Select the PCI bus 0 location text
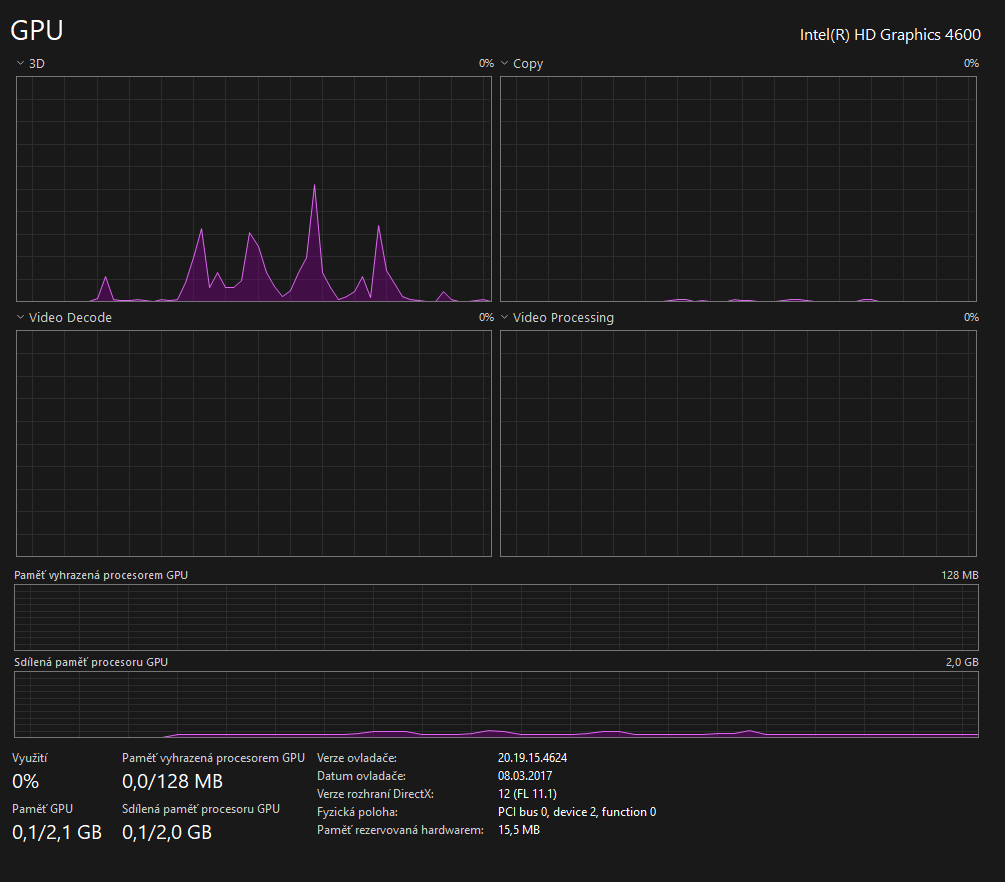The image size is (1005, 882). pos(577,812)
